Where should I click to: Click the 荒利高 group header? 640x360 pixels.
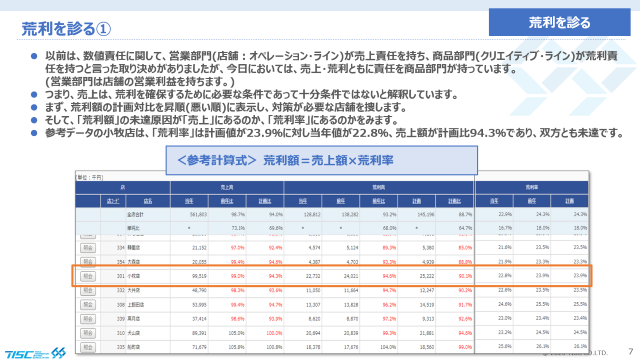pos(378,188)
